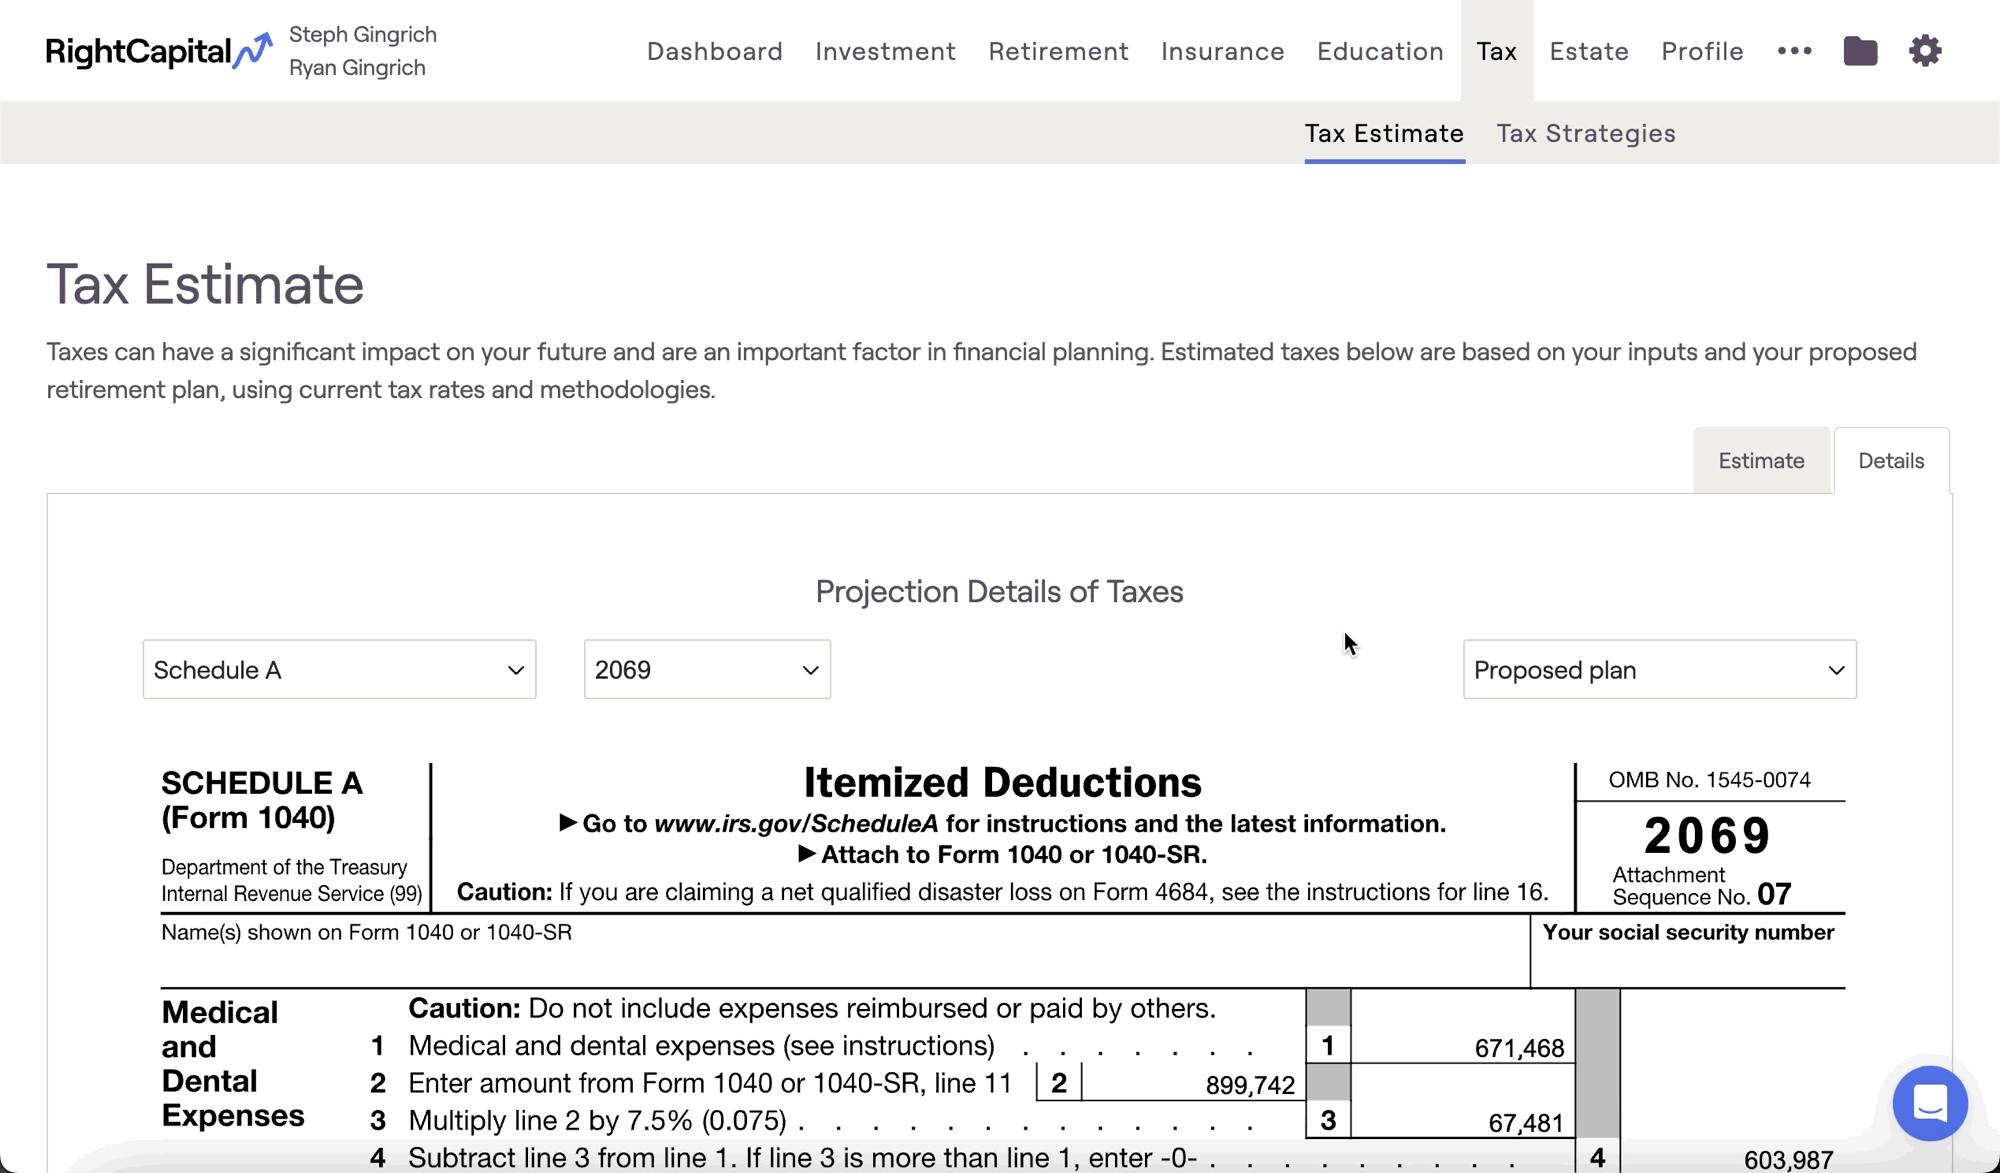
Task: Select the Tax Estimate sub-tab
Action: pyautogui.click(x=1384, y=133)
